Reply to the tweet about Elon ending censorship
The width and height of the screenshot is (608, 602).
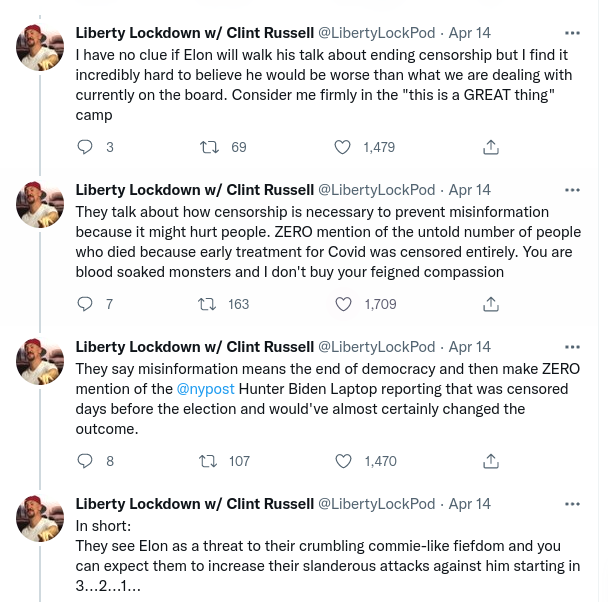[85, 147]
